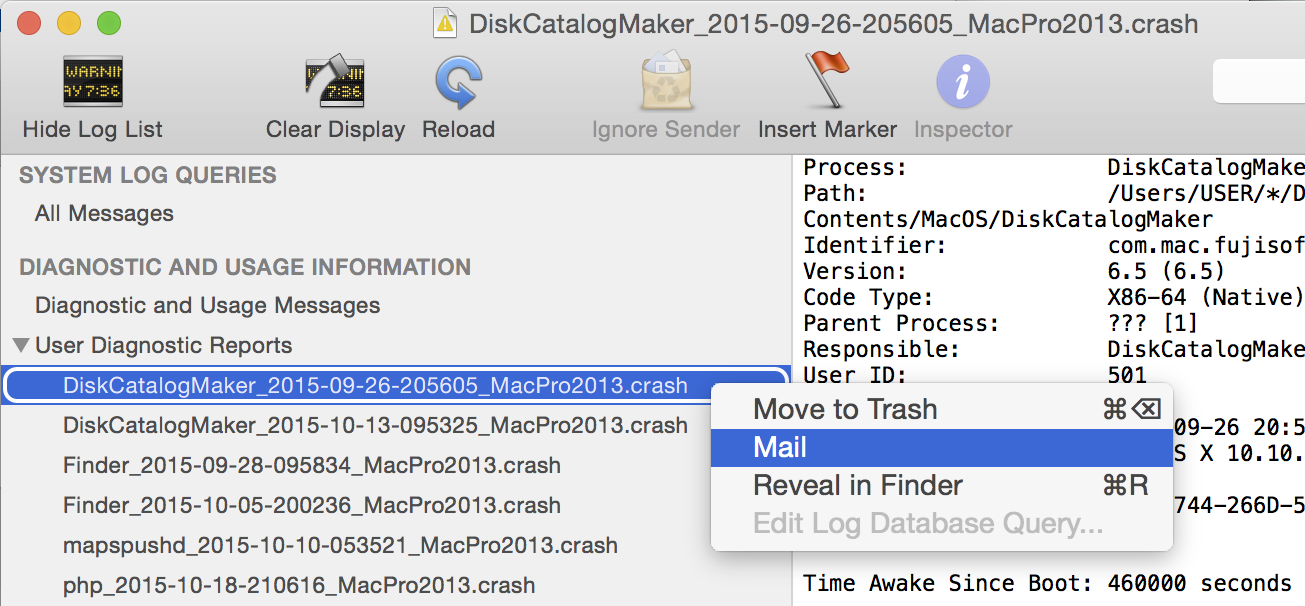
Task: Click the Insert Marker flag icon
Action: tap(827, 80)
